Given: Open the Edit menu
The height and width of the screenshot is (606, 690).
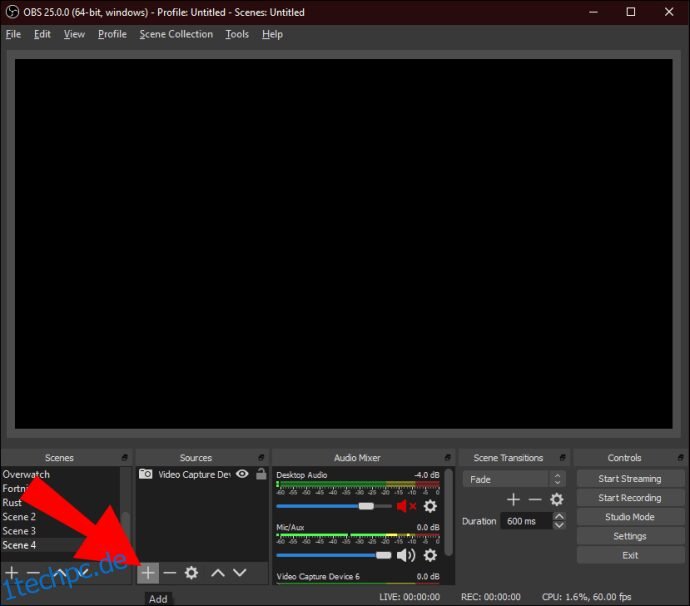Looking at the screenshot, I should click(42, 34).
